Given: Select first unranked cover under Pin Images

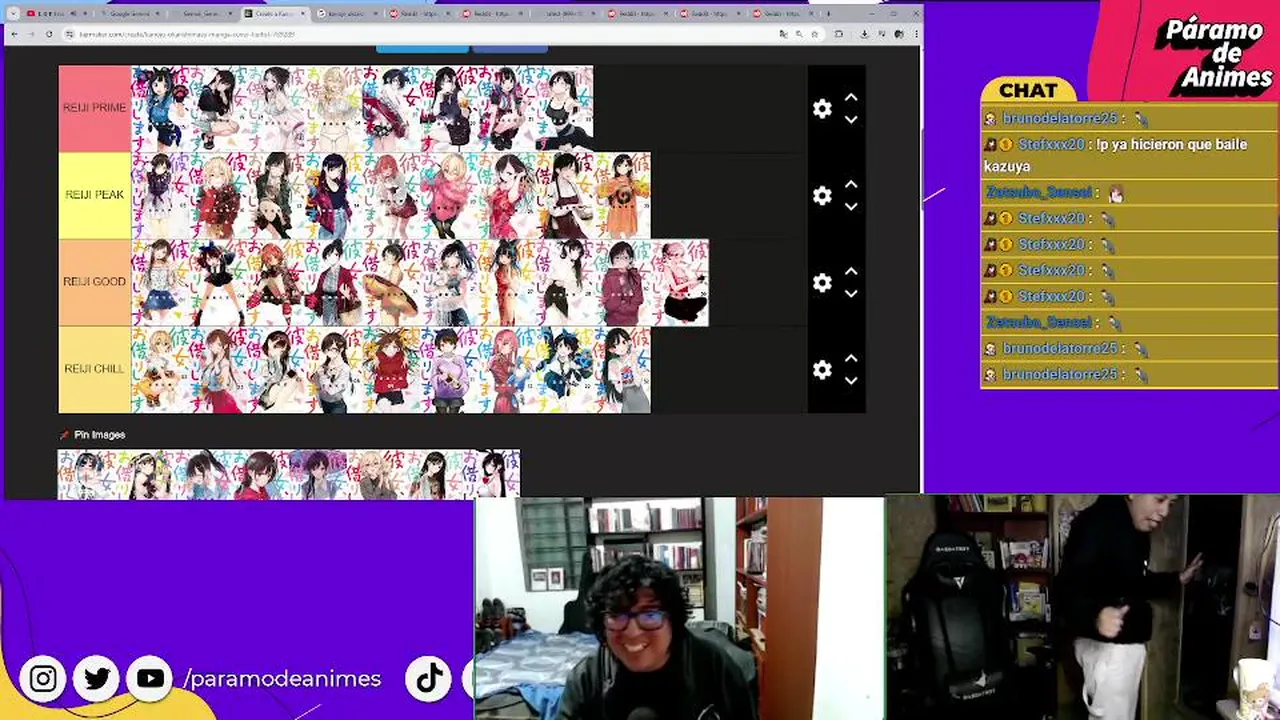Looking at the screenshot, I should coord(87,474).
